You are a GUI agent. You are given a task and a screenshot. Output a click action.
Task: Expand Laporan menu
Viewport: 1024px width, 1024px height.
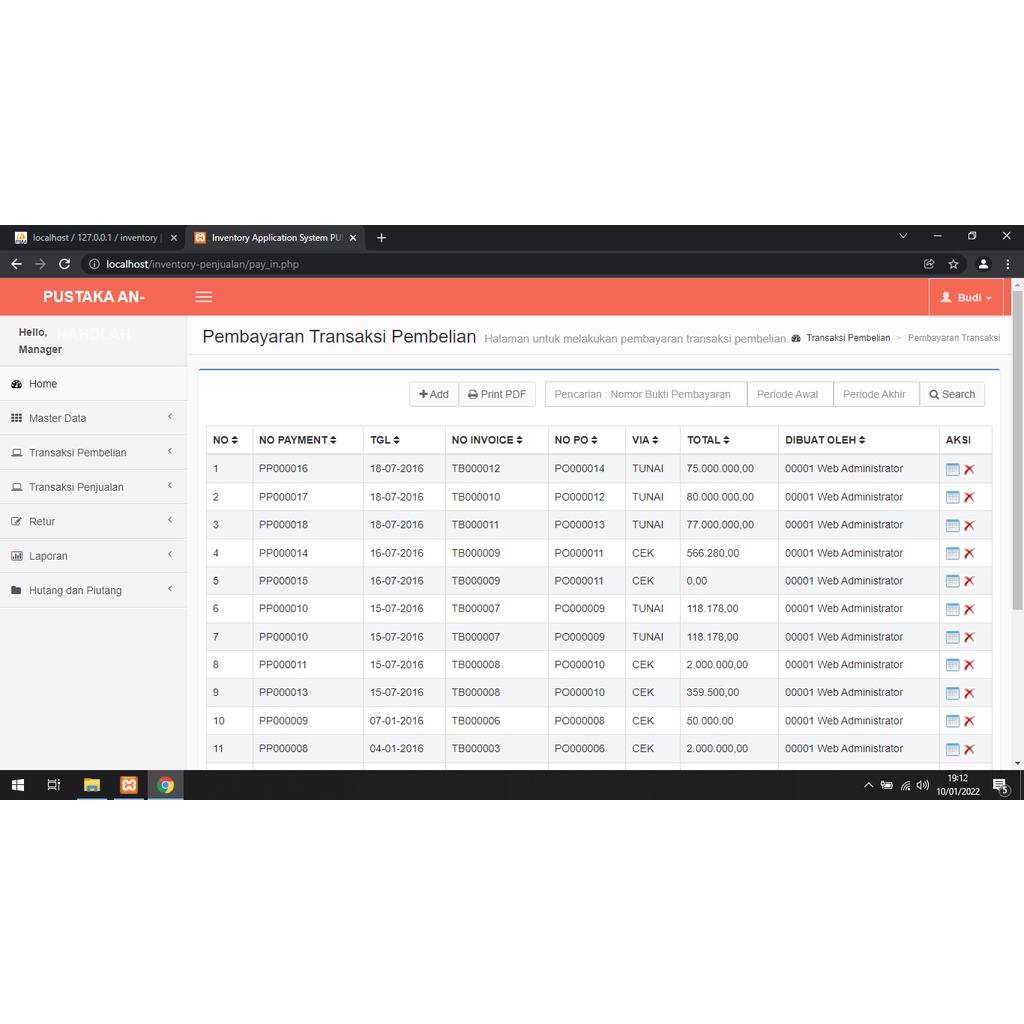[93, 556]
